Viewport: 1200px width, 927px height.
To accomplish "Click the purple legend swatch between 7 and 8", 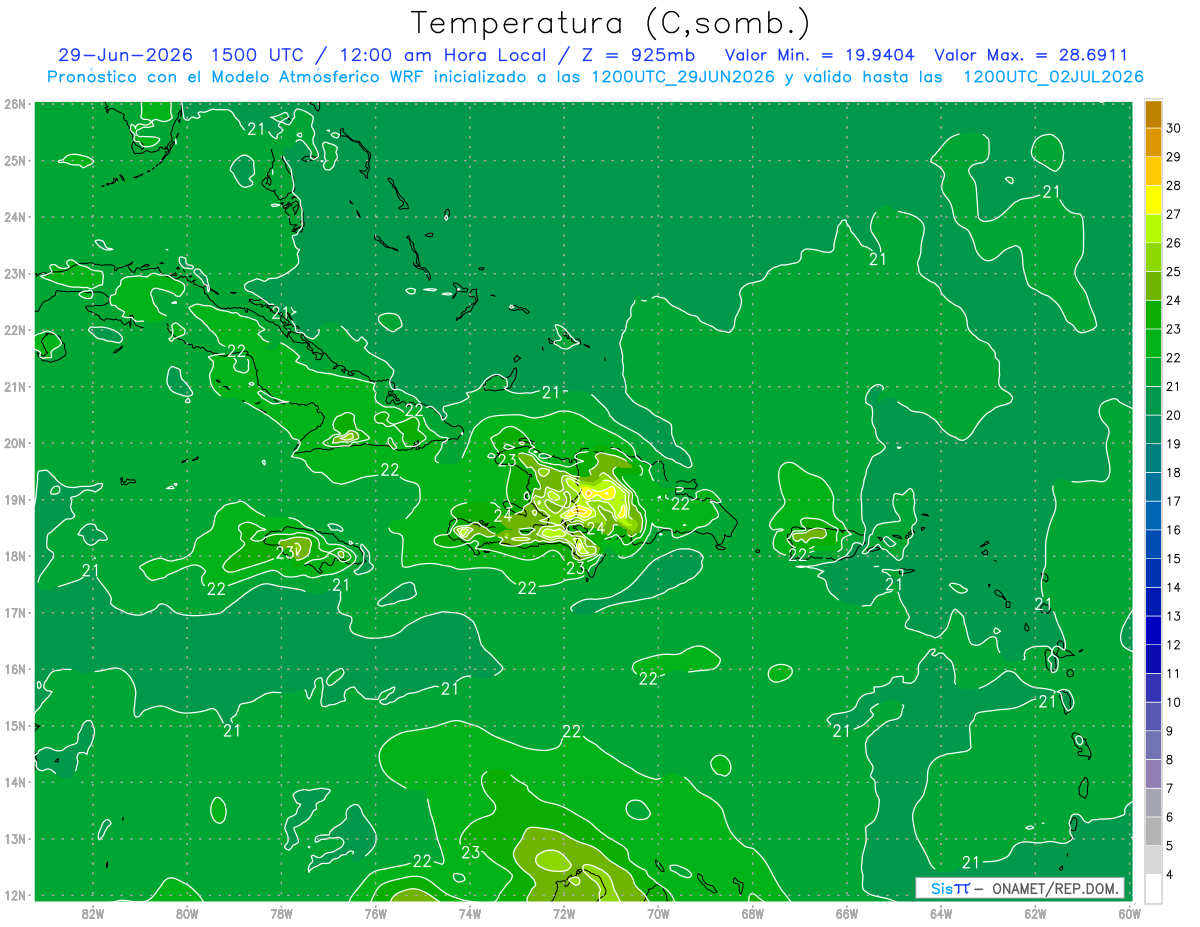I will [x=1153, y=773].
